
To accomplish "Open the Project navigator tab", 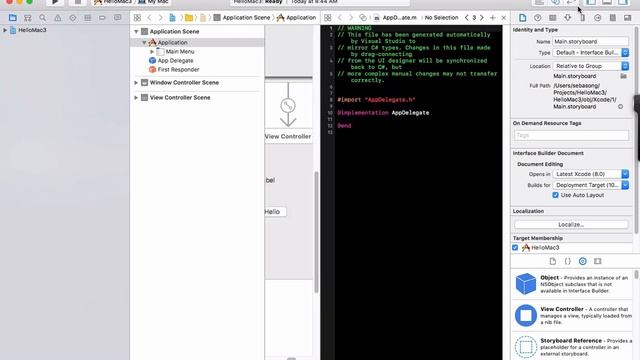I will coord(13,18).
